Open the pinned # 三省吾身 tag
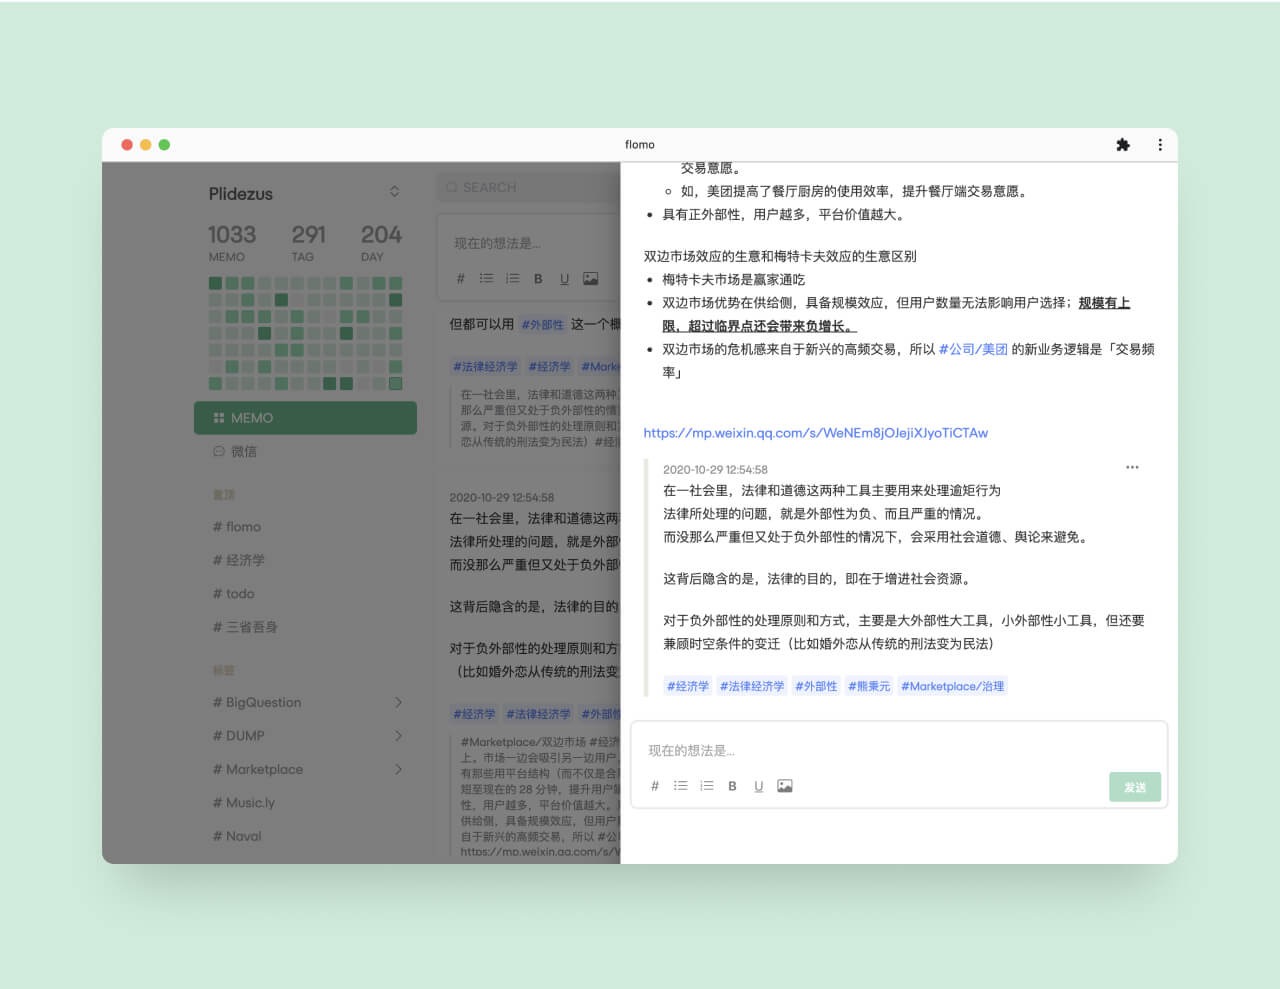 point(245,627)
